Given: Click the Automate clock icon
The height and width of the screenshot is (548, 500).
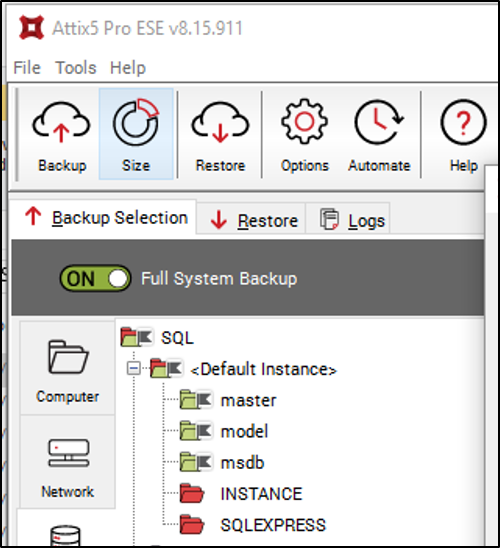Looking at the screenshot, I should point(379,122).
